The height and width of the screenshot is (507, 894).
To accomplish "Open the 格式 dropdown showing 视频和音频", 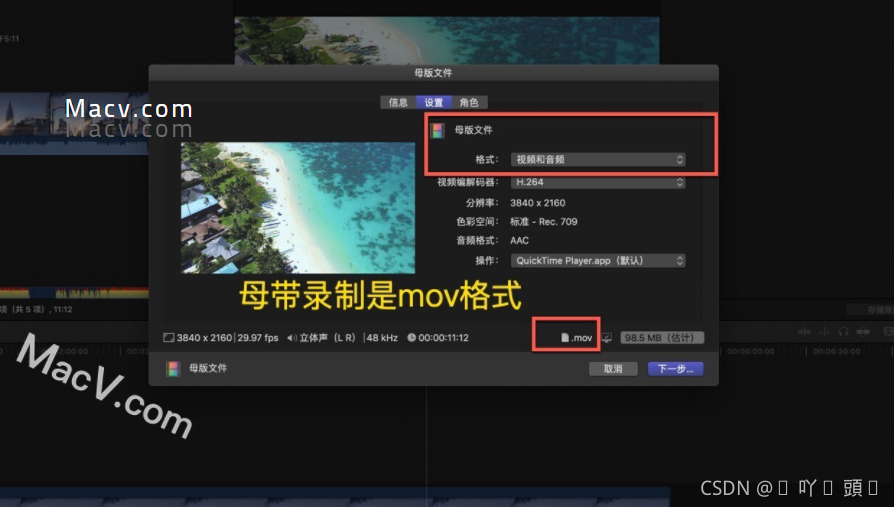I will 598,160.
